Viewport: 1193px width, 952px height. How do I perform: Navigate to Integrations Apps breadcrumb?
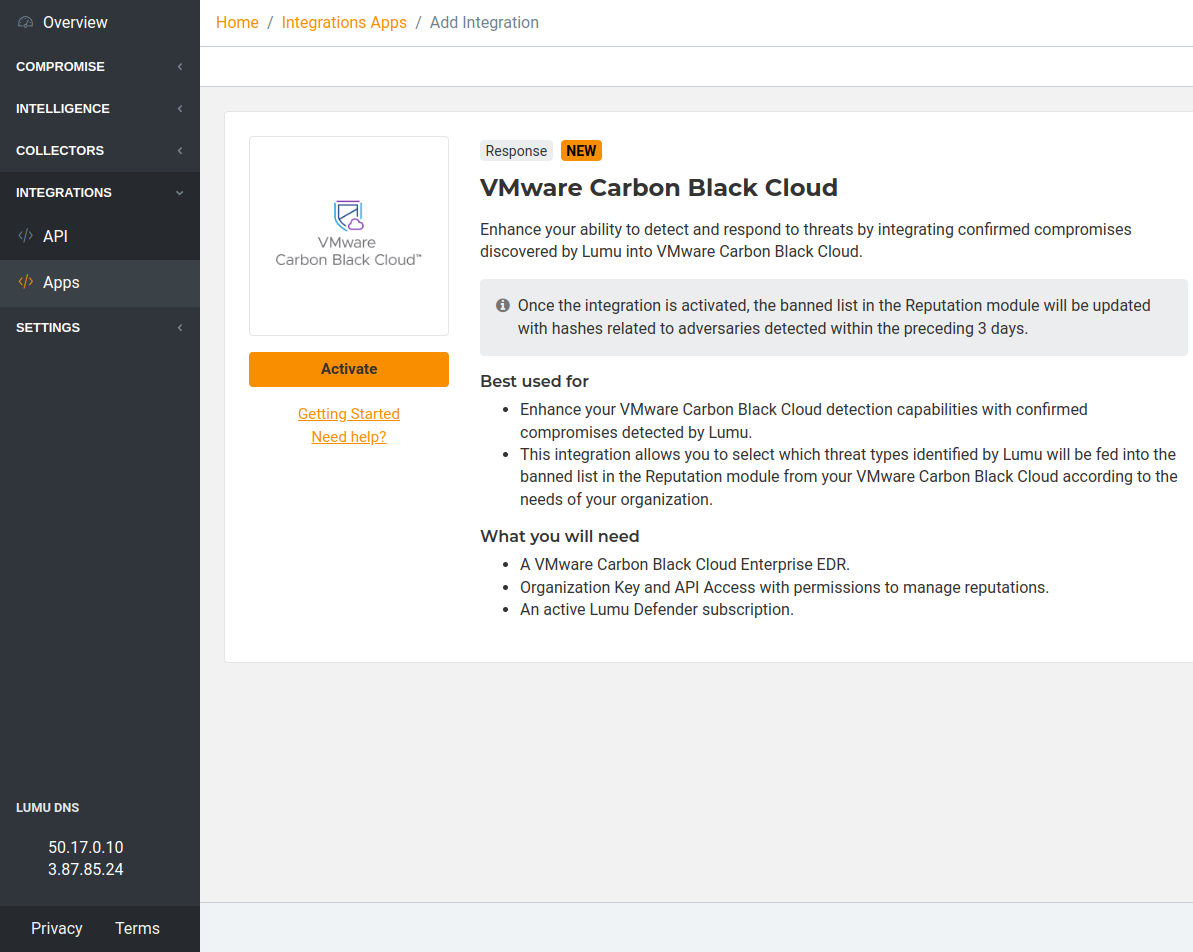pos(344,22)
